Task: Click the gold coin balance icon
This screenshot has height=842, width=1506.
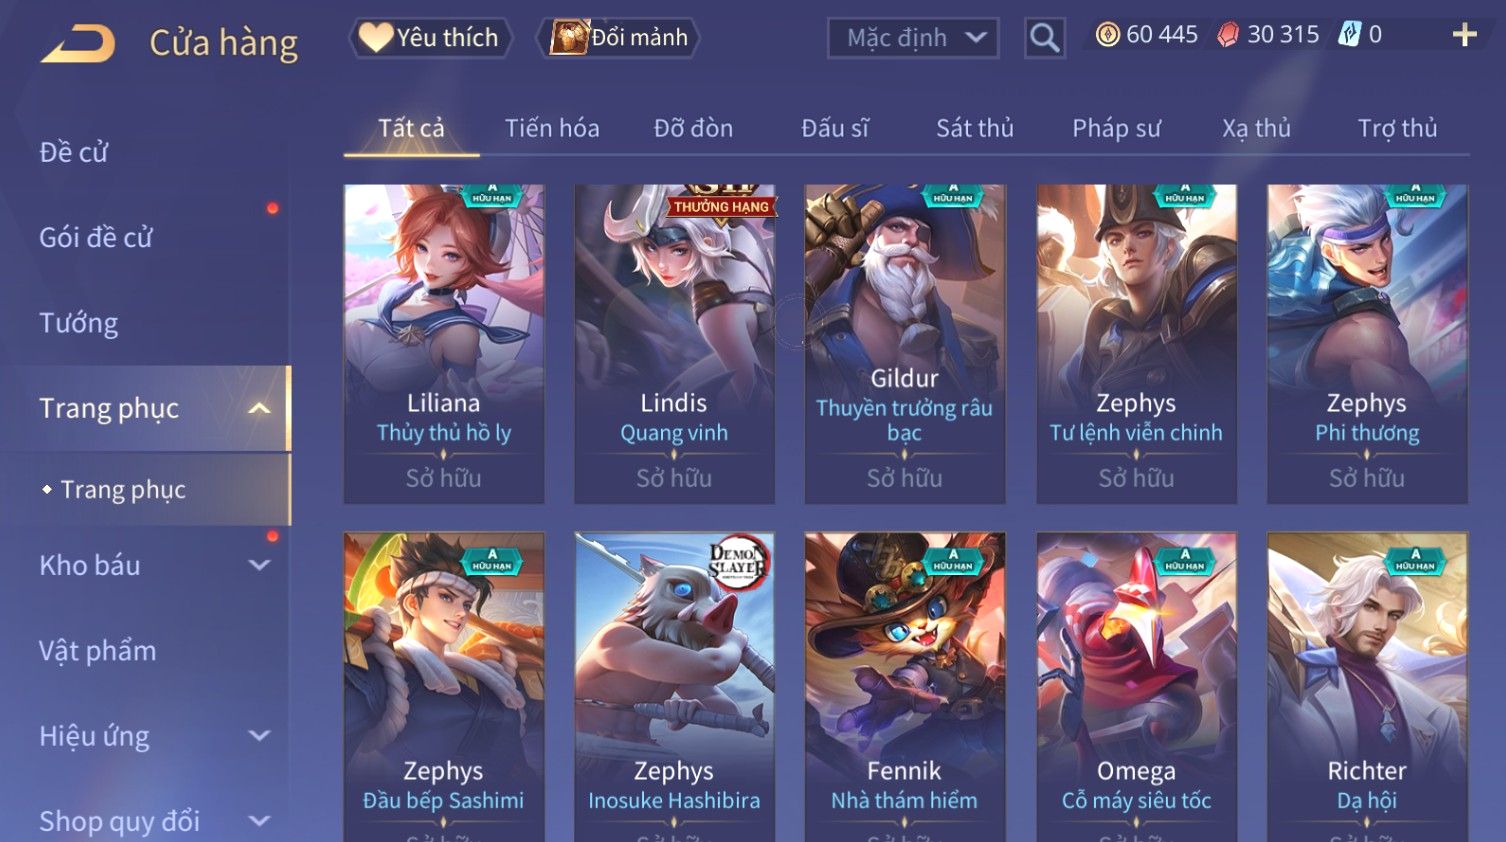Action: pyautogui.click(x=1107, y=35)
